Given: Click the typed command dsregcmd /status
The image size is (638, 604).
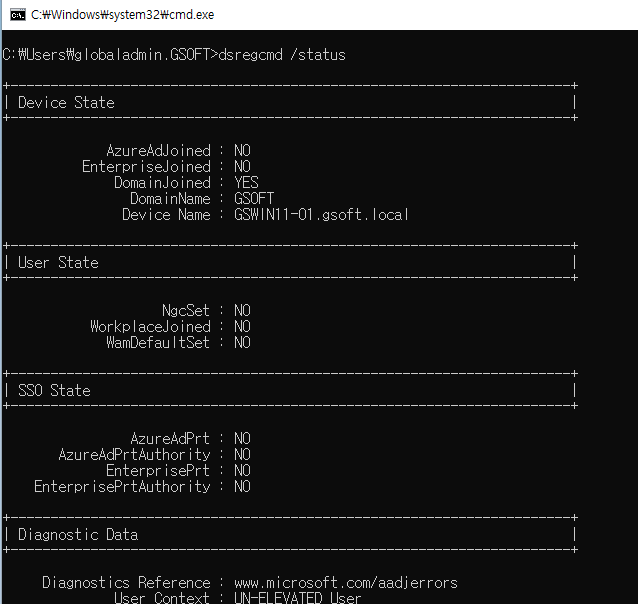Looking at the screenshot, I should (282, 55).
